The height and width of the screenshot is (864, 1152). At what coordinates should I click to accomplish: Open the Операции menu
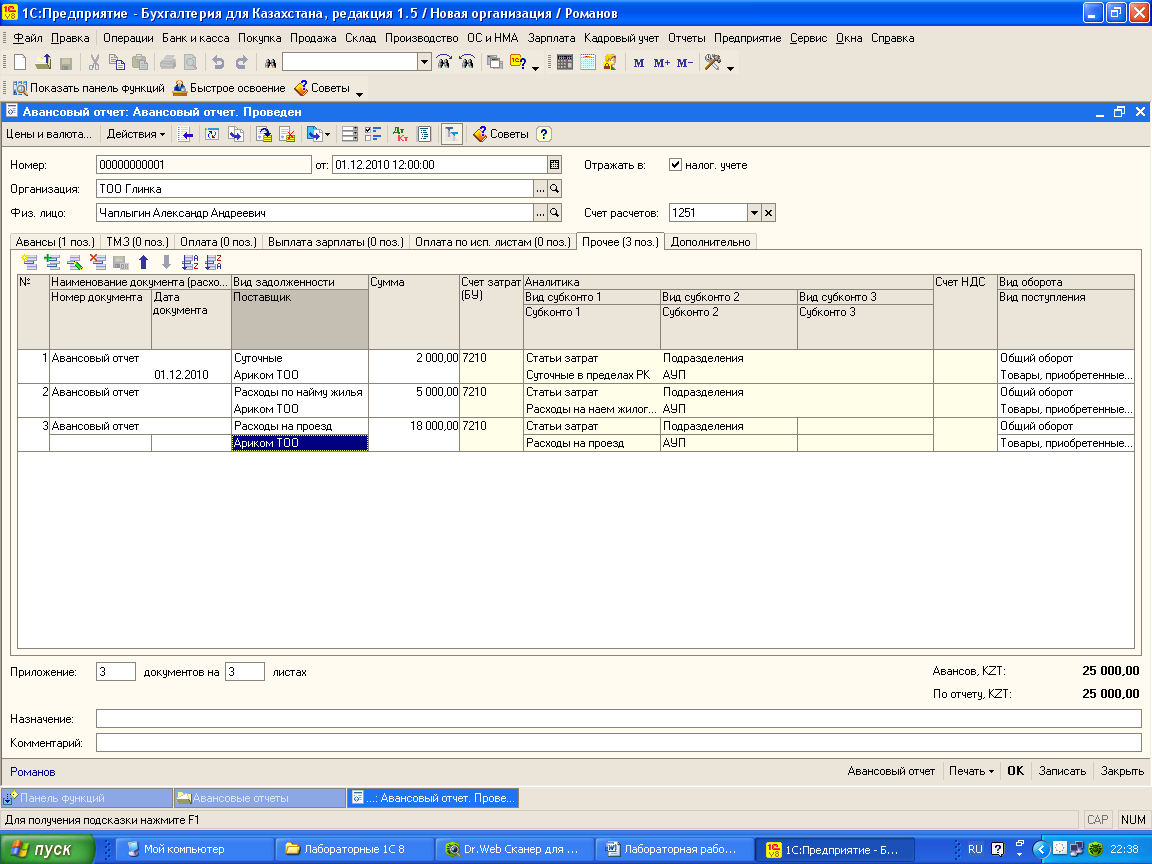(x=128, y=38)
